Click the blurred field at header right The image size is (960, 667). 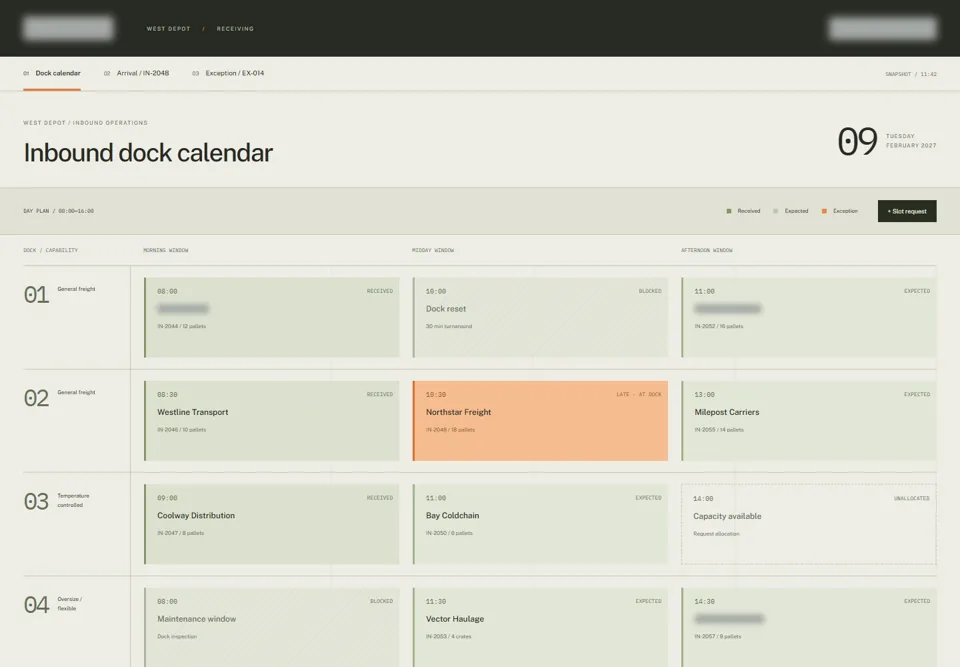[882, 28]
